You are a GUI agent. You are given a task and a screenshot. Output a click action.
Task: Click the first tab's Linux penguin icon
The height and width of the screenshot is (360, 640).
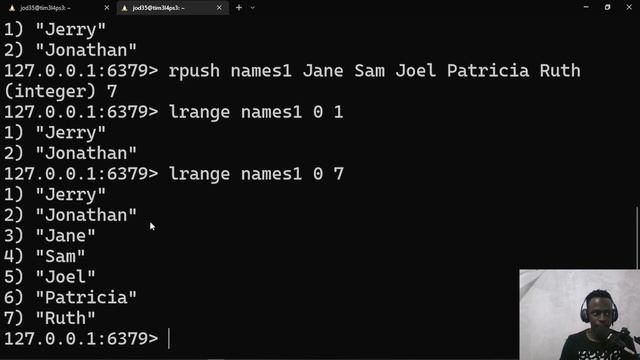pos(12,8)
